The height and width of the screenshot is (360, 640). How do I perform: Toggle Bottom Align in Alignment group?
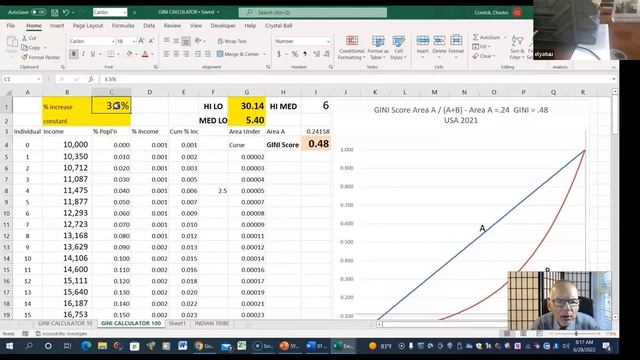pos(186,41)
